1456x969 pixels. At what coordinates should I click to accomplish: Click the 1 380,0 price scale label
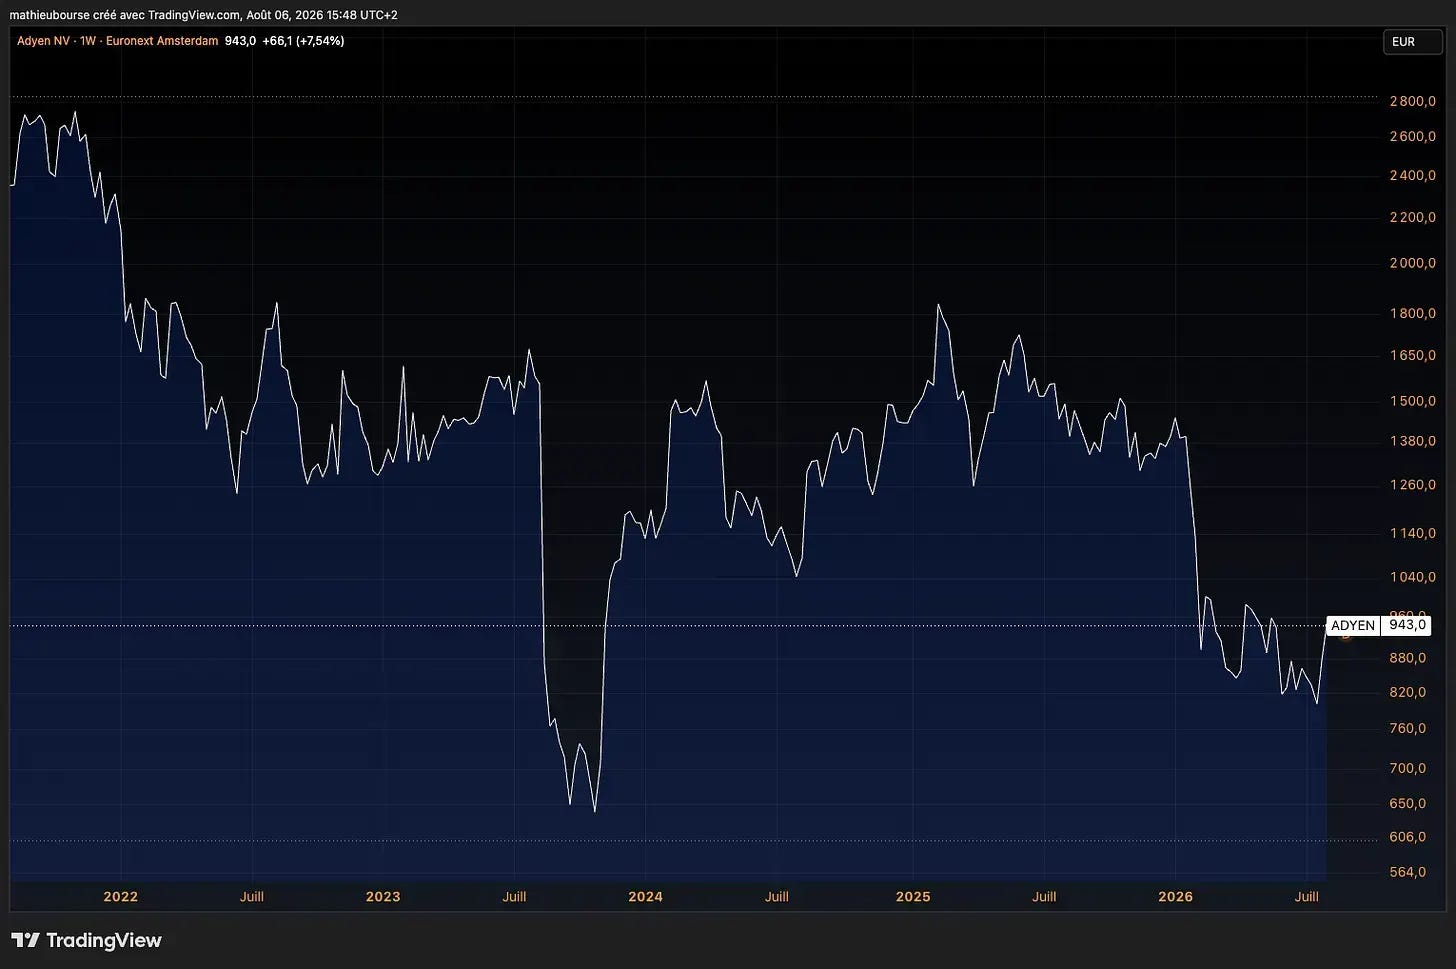(1413, 441)
